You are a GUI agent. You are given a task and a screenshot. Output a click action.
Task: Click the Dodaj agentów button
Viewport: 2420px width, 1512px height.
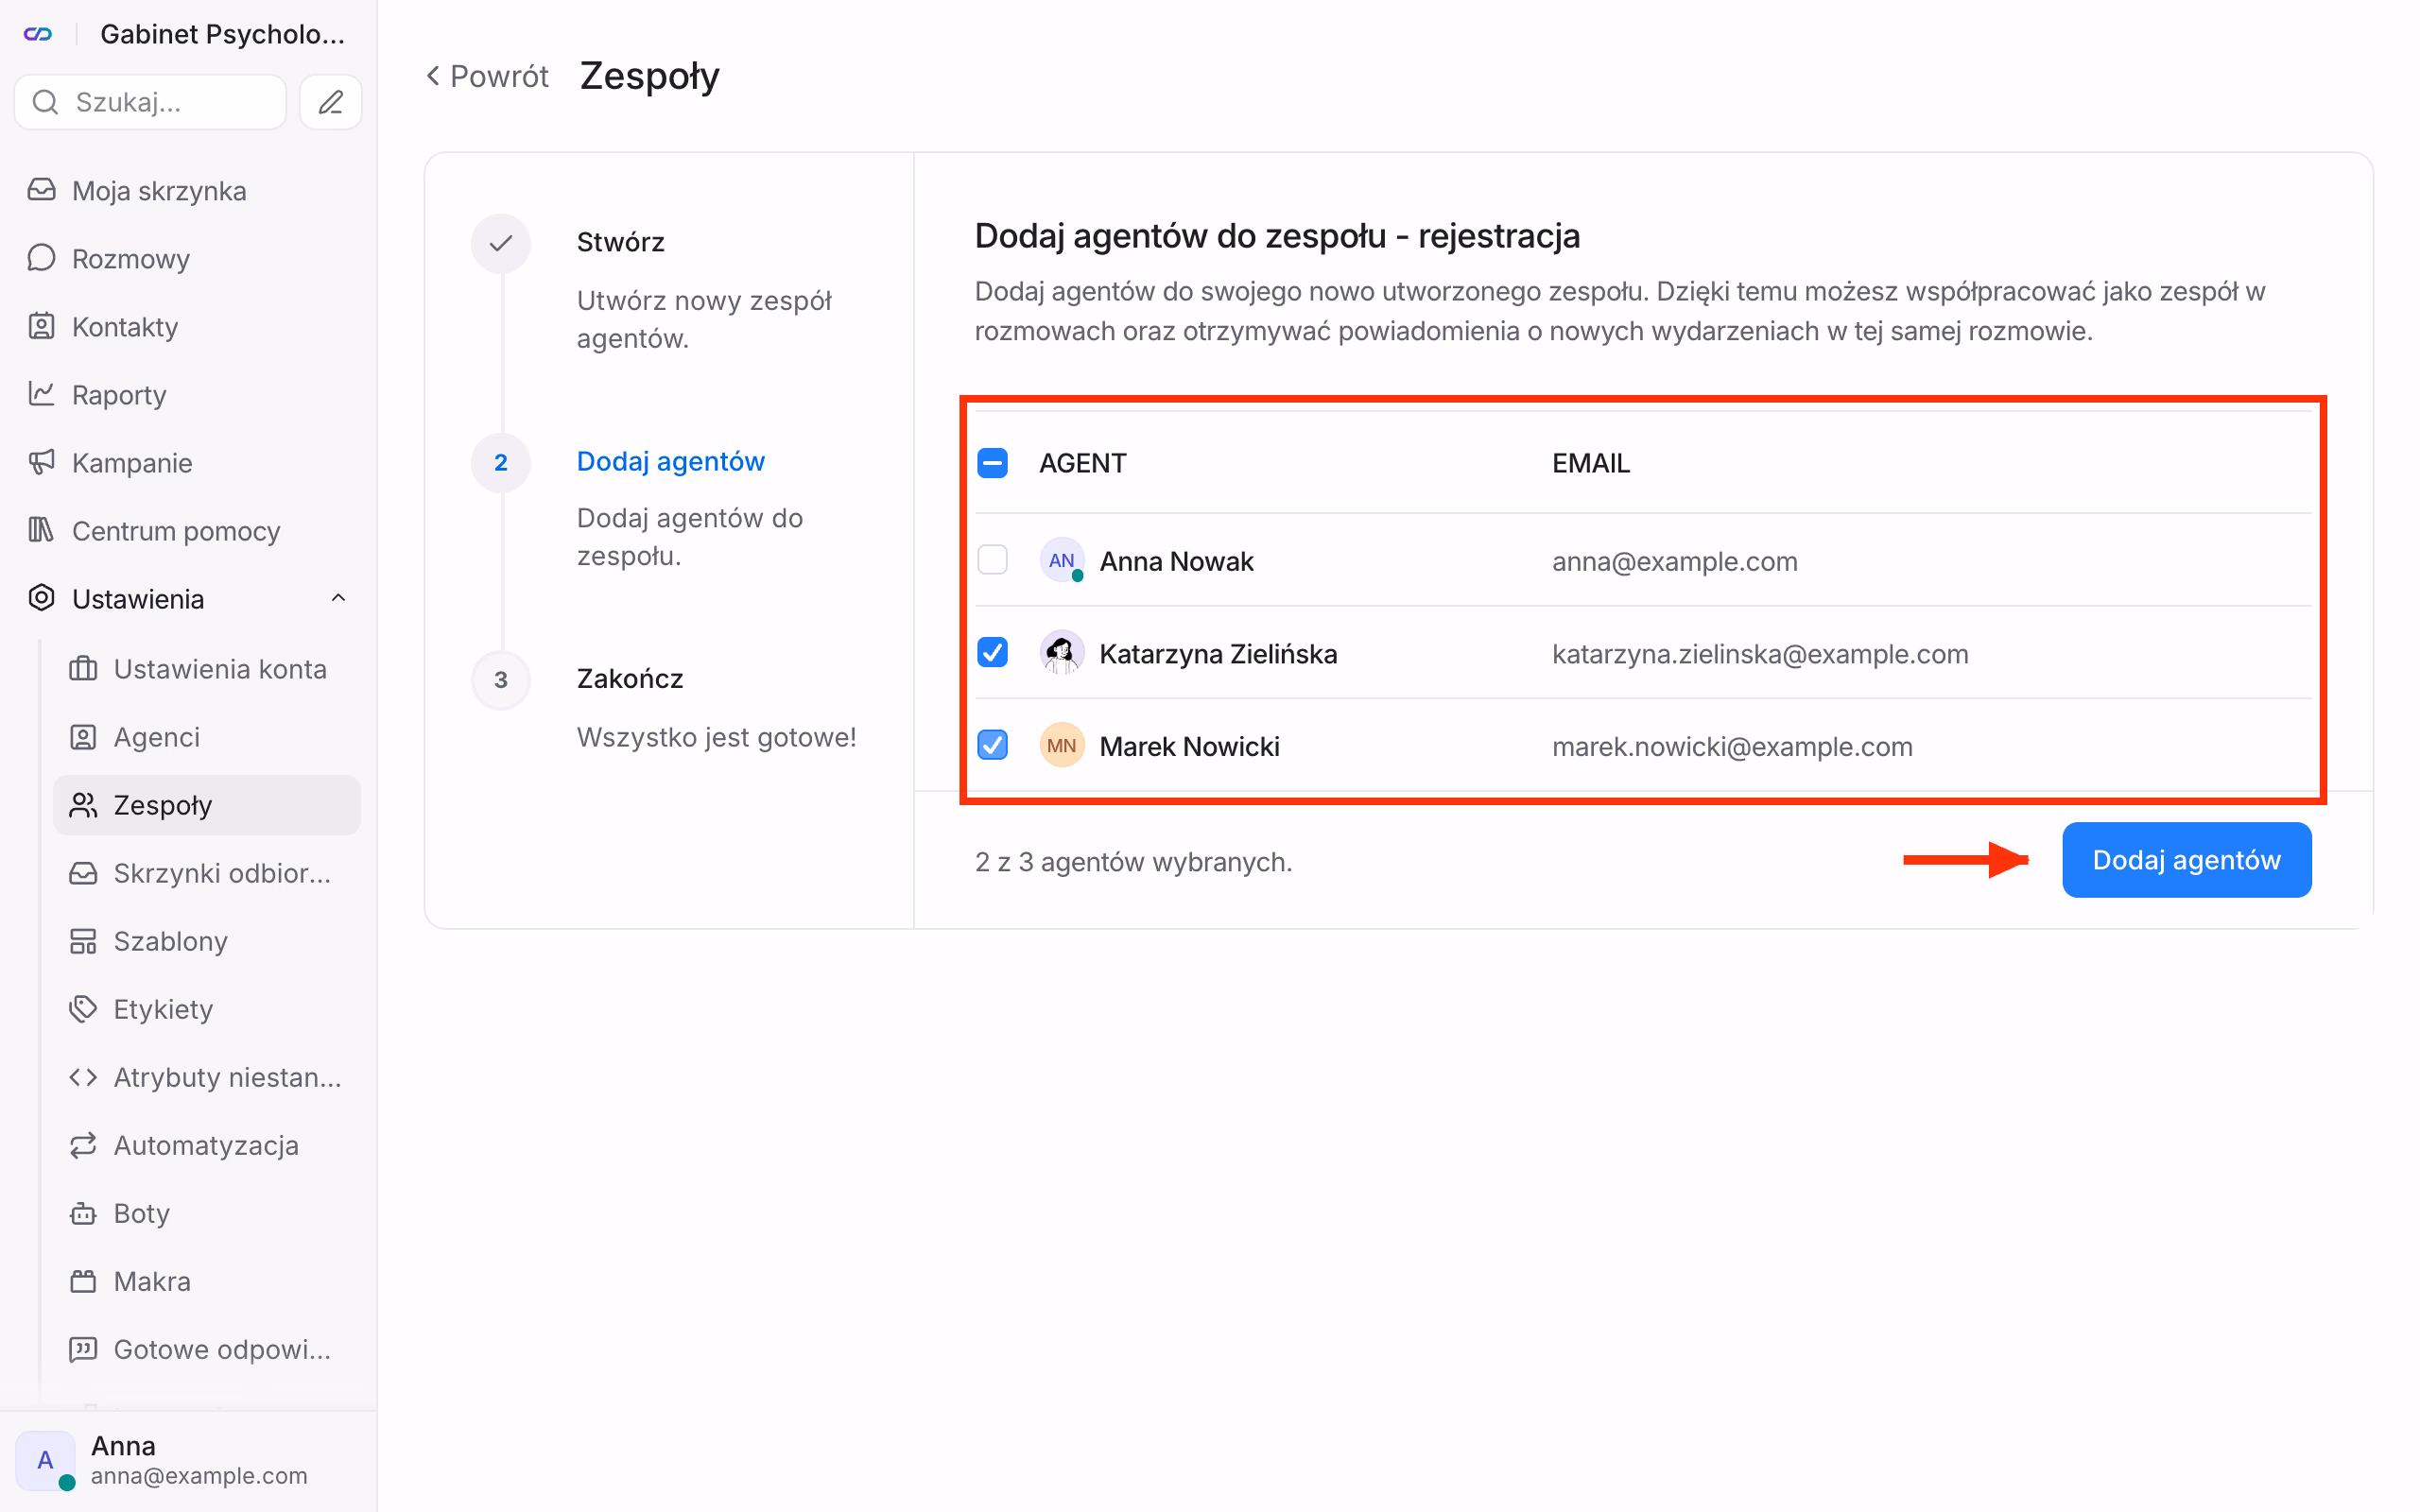click(x=2186, y=860)
